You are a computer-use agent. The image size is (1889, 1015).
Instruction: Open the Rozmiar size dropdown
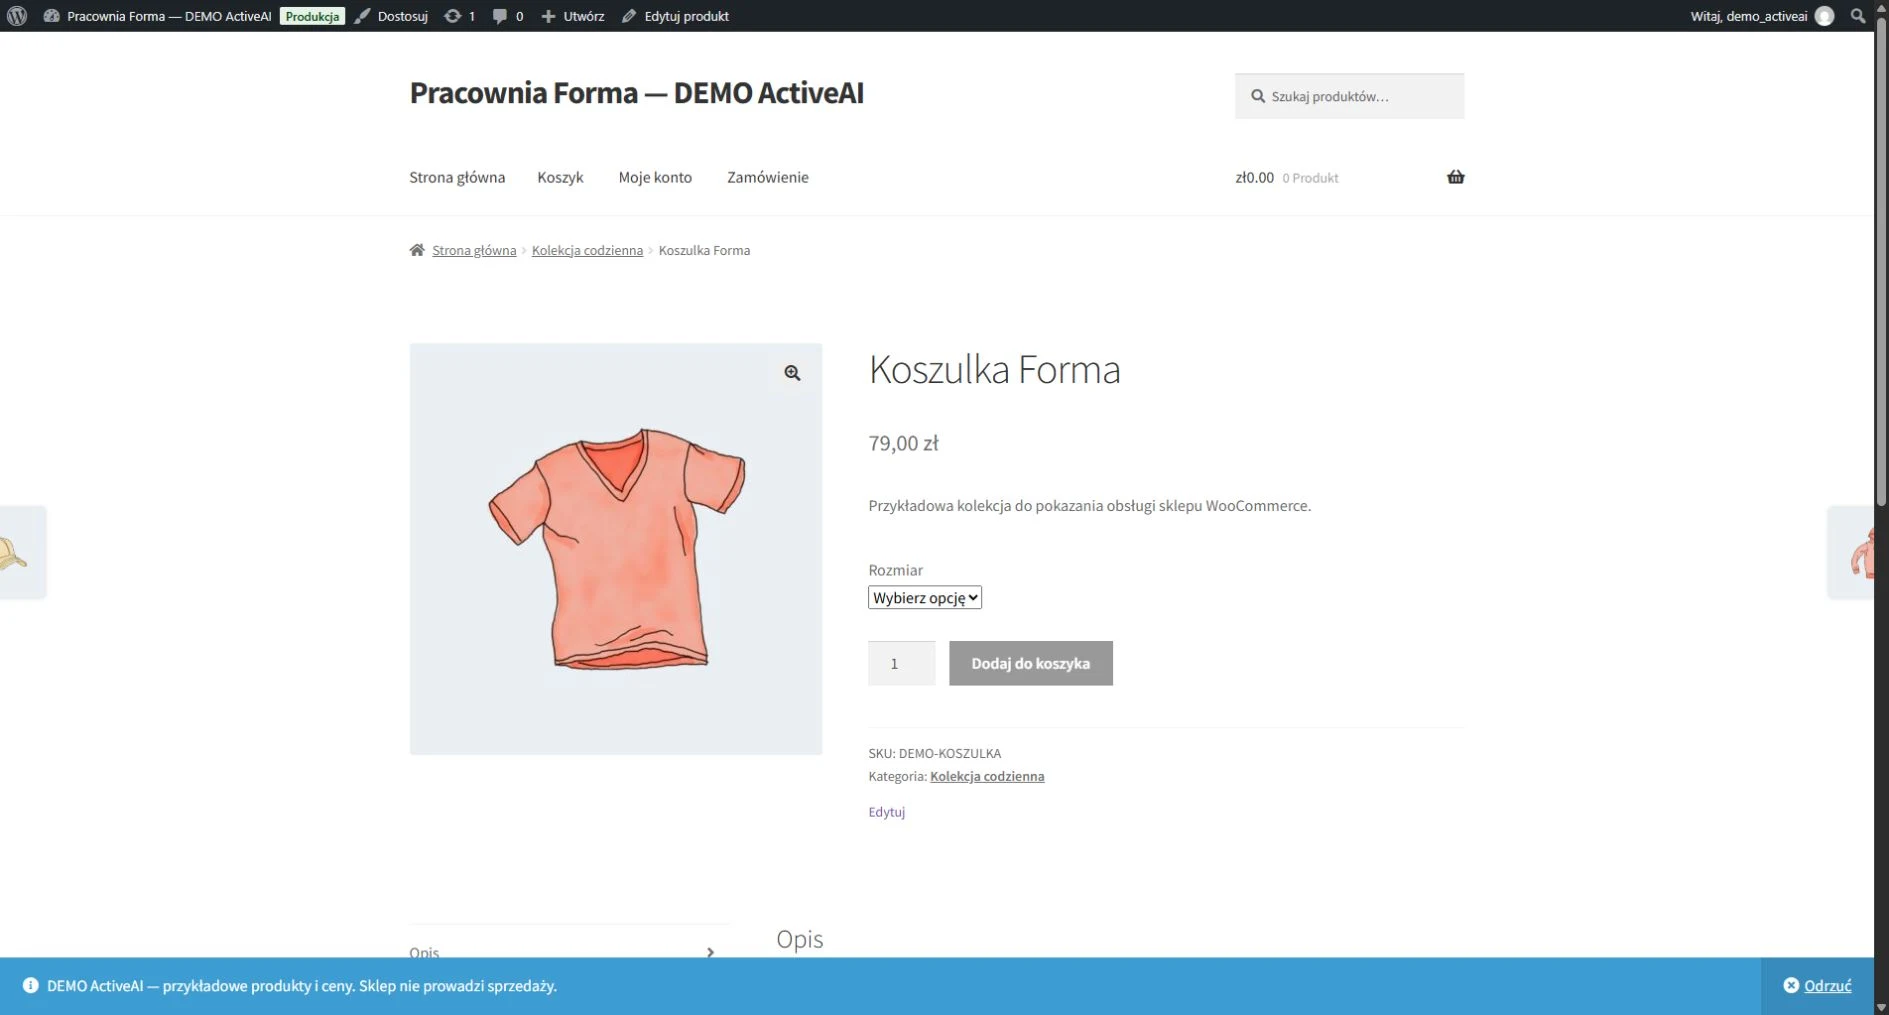point(925,598)
